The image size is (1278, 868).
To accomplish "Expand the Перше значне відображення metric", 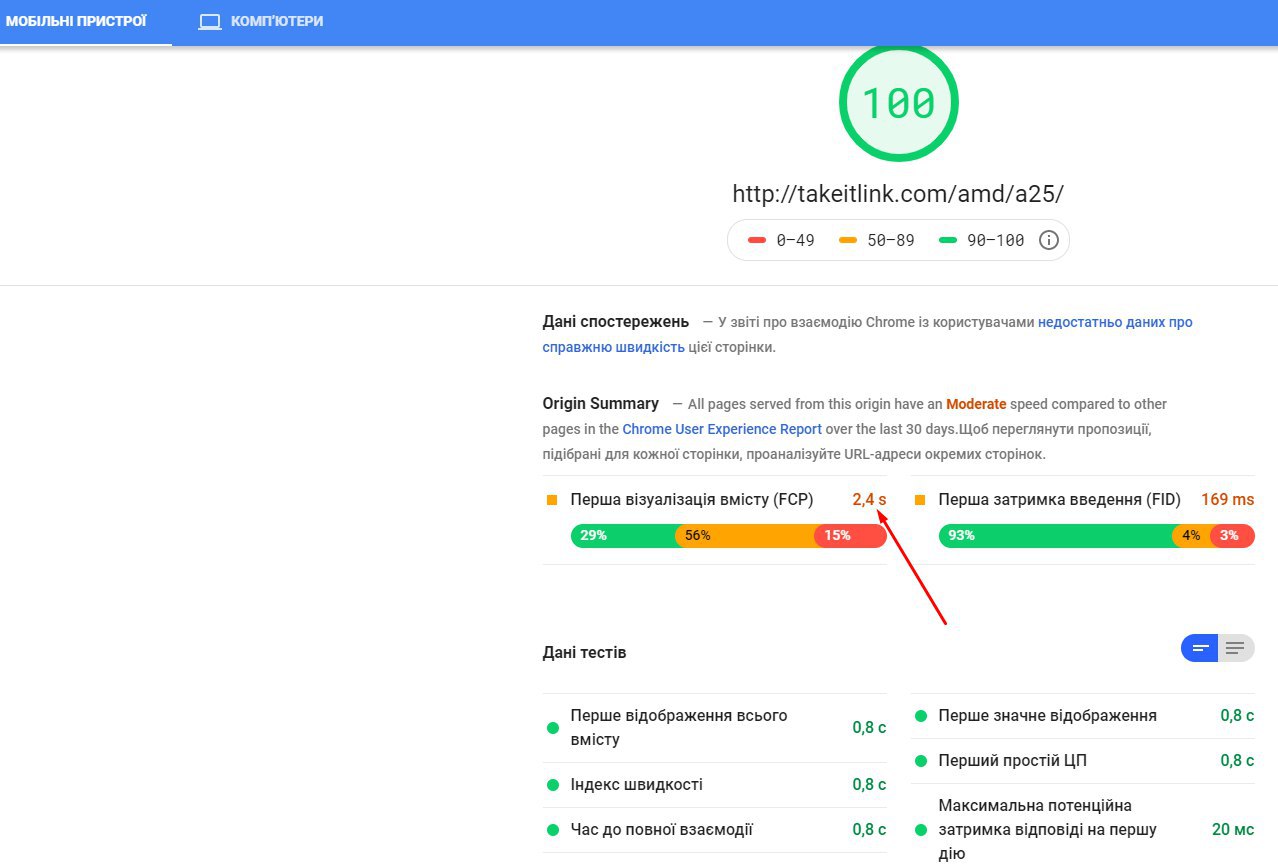I will pos(1047,716).
